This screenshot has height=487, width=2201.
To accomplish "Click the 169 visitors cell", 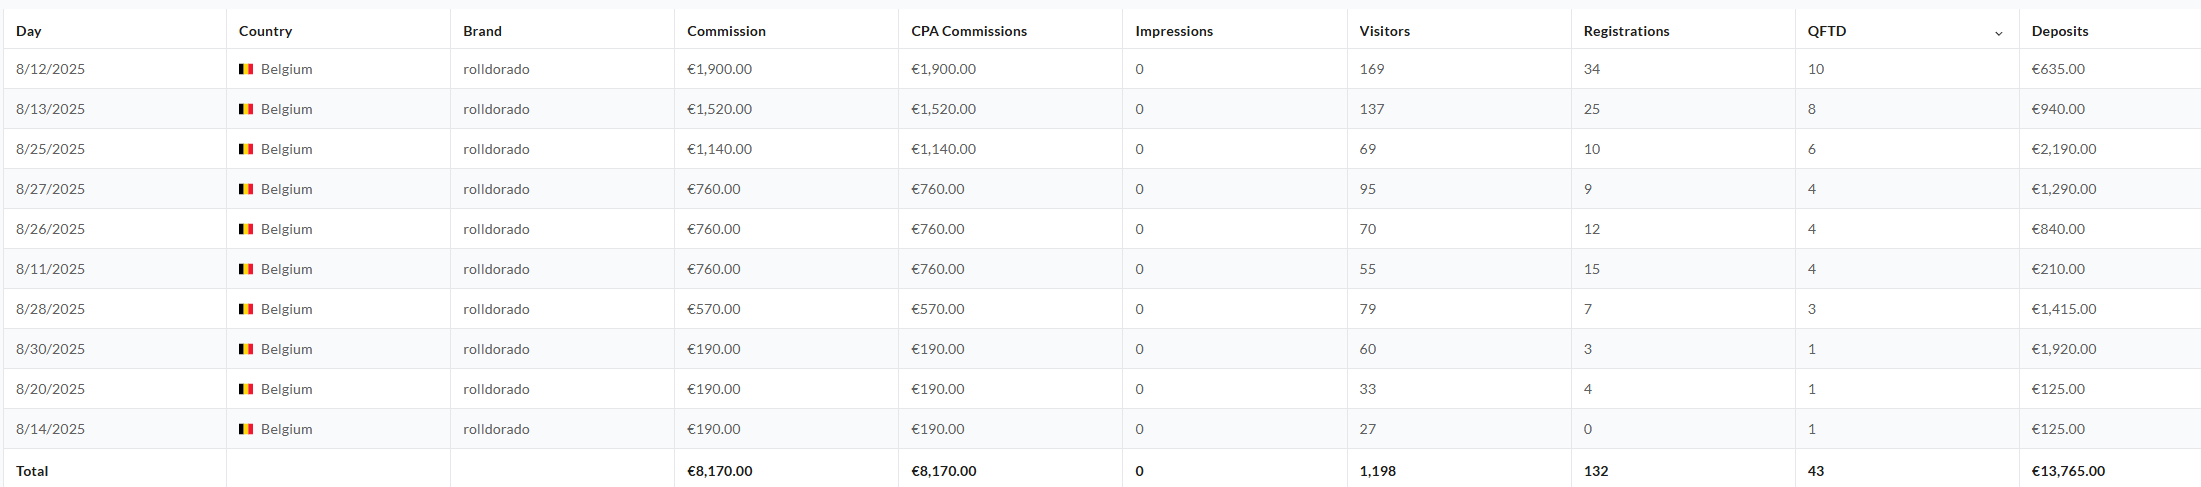I will (x=1459, y=69).
